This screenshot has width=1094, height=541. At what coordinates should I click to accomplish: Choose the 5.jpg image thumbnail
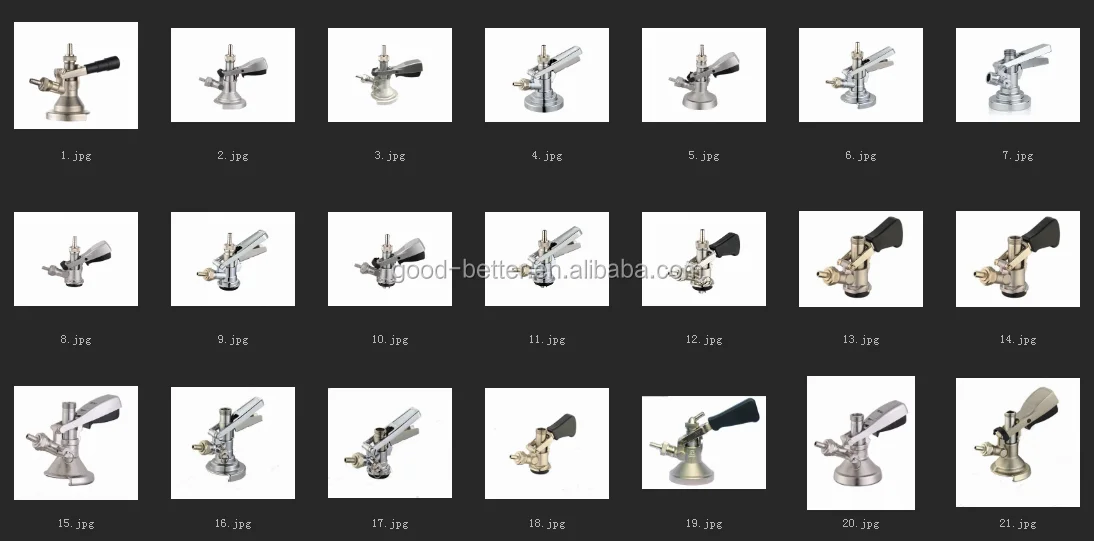(704, 75)
